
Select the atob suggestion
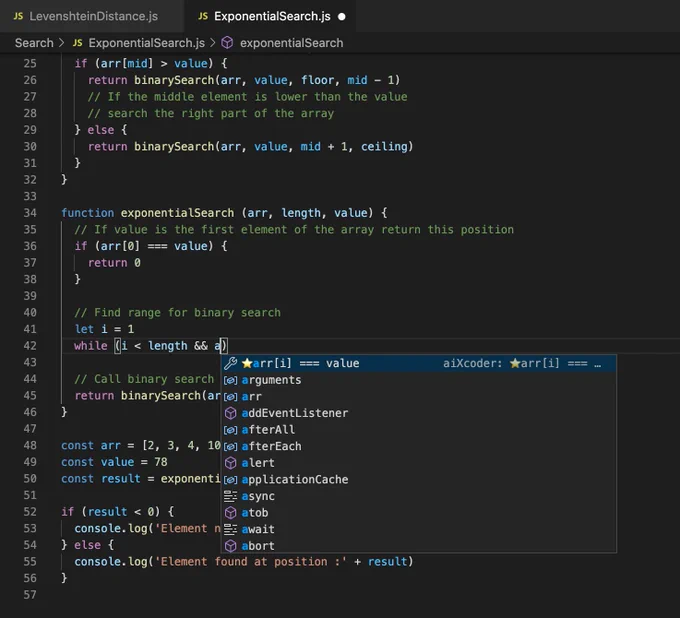(418, 513)
